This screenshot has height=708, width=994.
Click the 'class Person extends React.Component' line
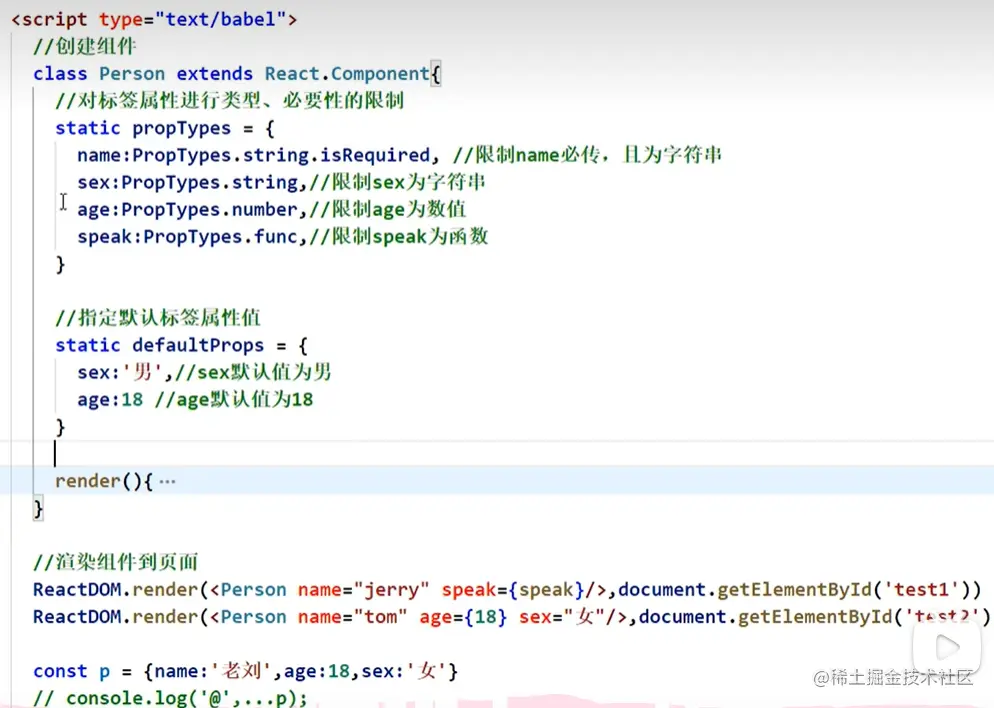[x=237, y=74]
